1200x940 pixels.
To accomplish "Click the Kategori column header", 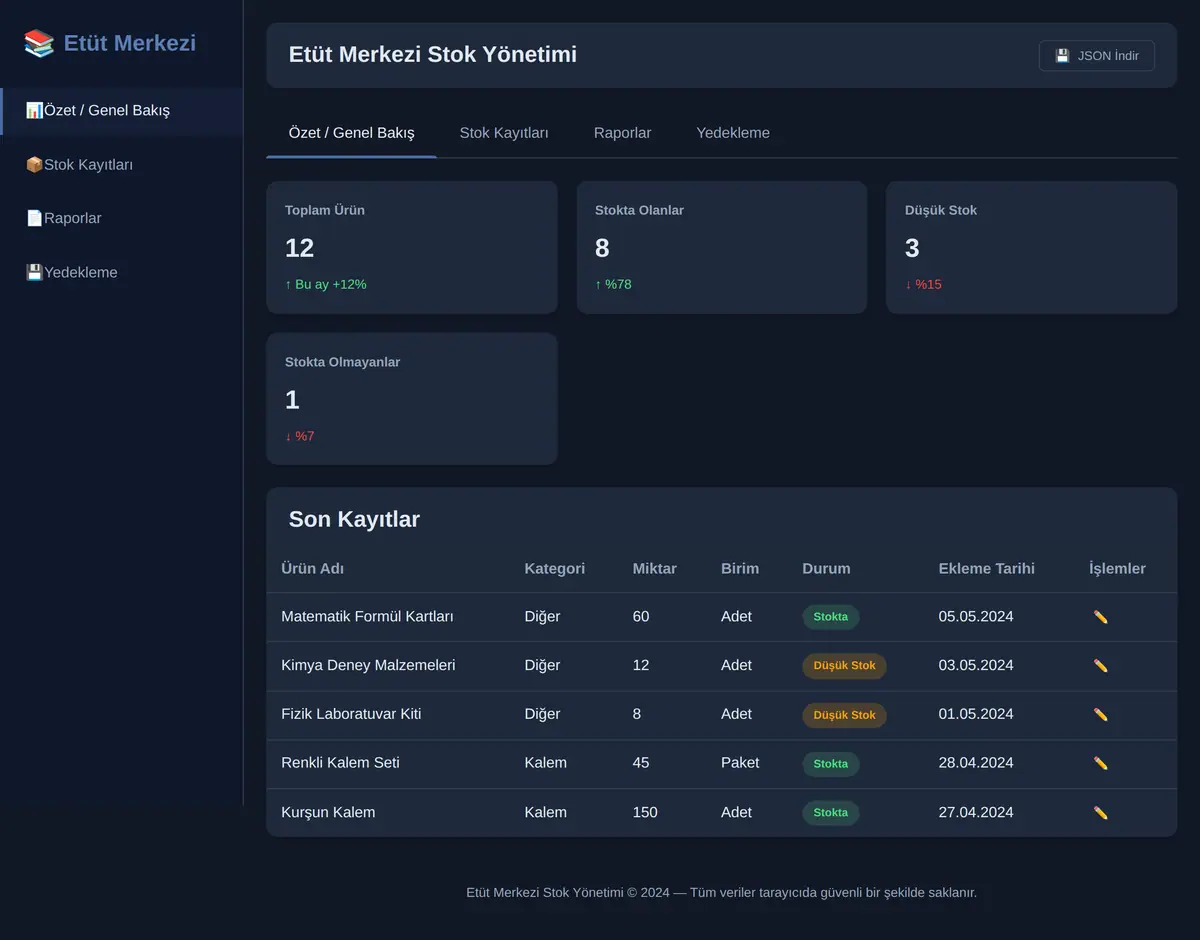I will (x=555, y=568).
